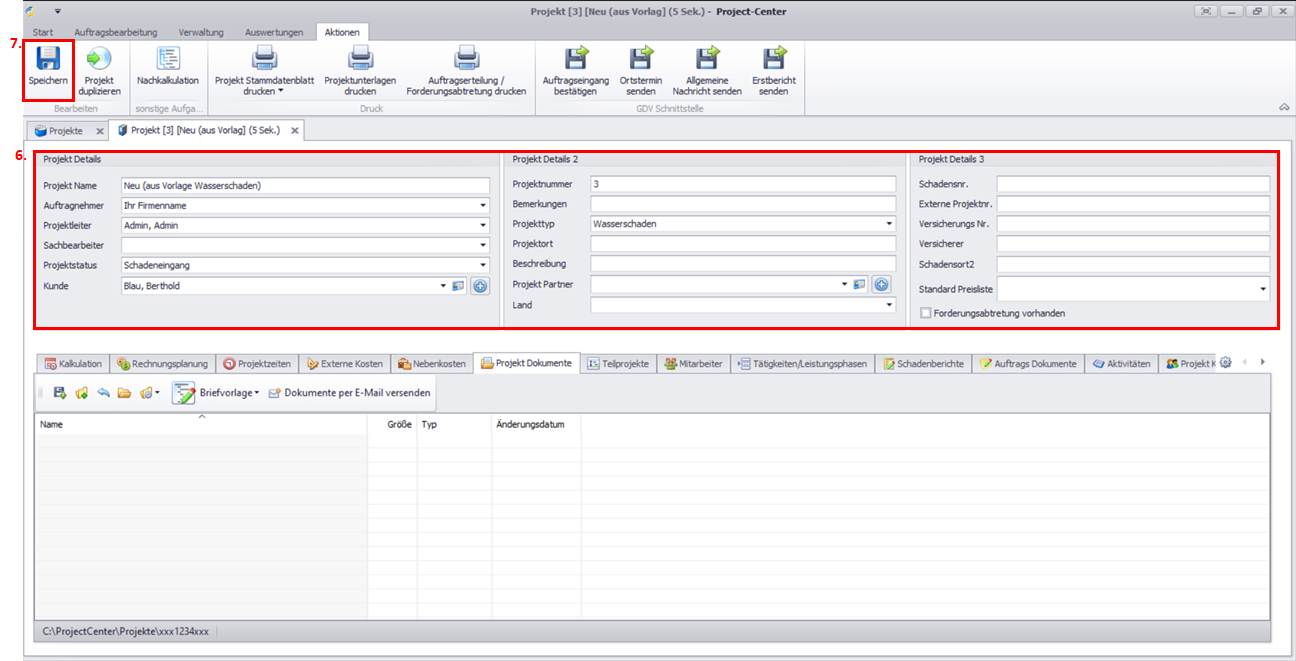This screenshot has height=661, width=1296.
Task: Click Auftragseingang bestätigen icon
Action: 576,59
